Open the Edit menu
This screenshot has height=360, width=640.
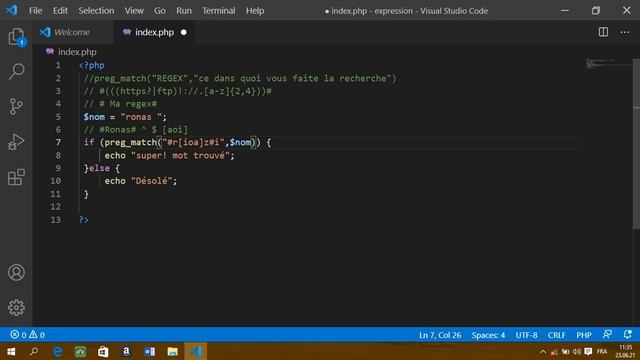60,11
